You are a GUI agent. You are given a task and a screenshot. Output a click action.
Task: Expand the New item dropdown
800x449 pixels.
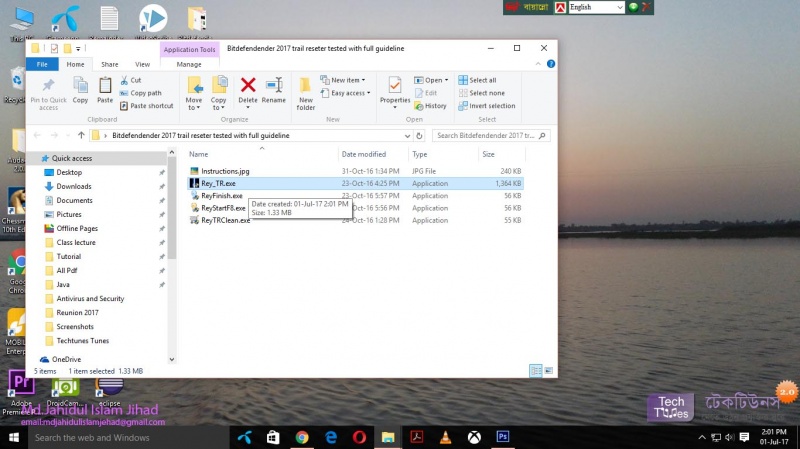pos(347,80)
